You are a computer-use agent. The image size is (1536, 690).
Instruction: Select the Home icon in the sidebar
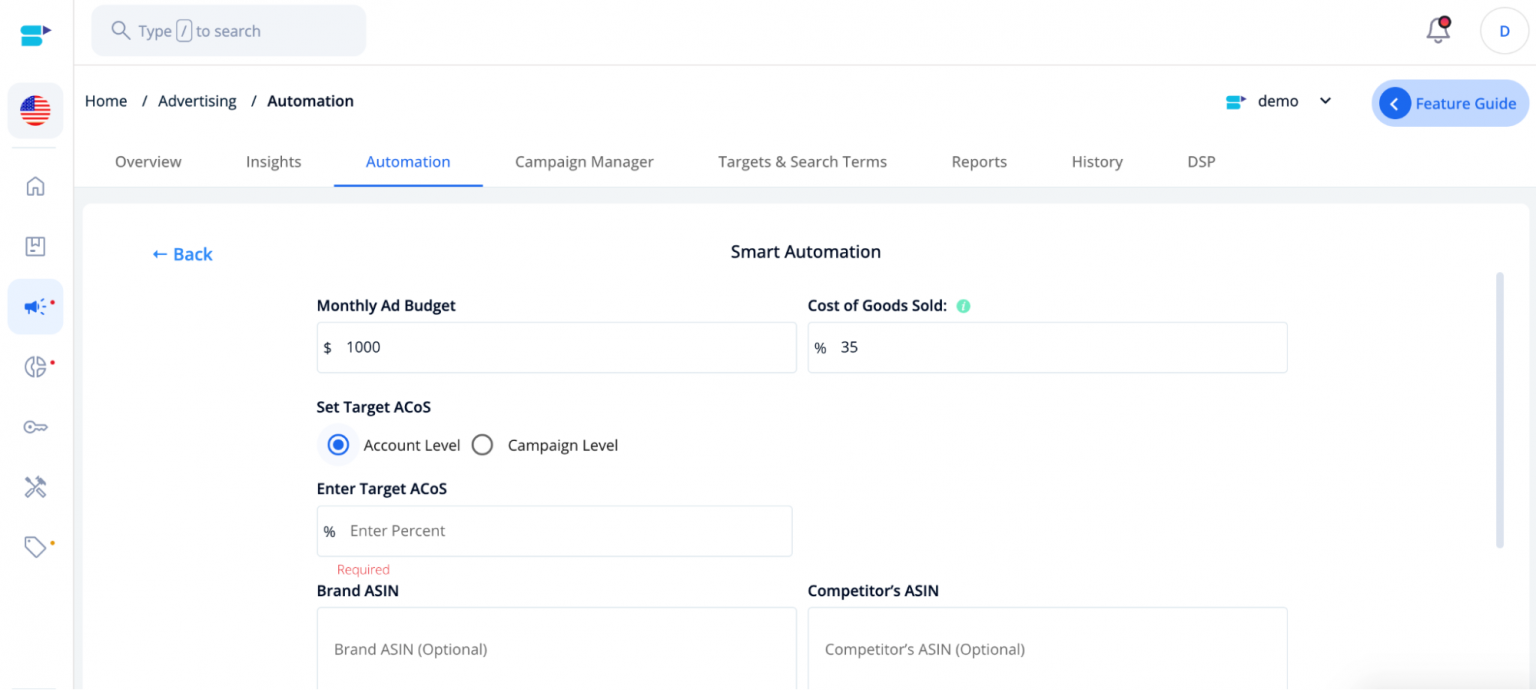[x=35, y=186]
